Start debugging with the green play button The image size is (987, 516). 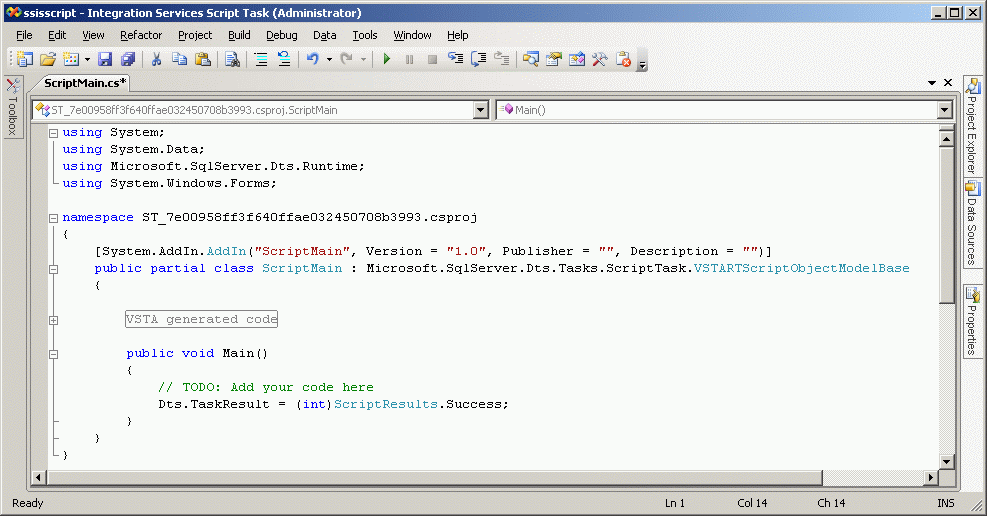386,59
